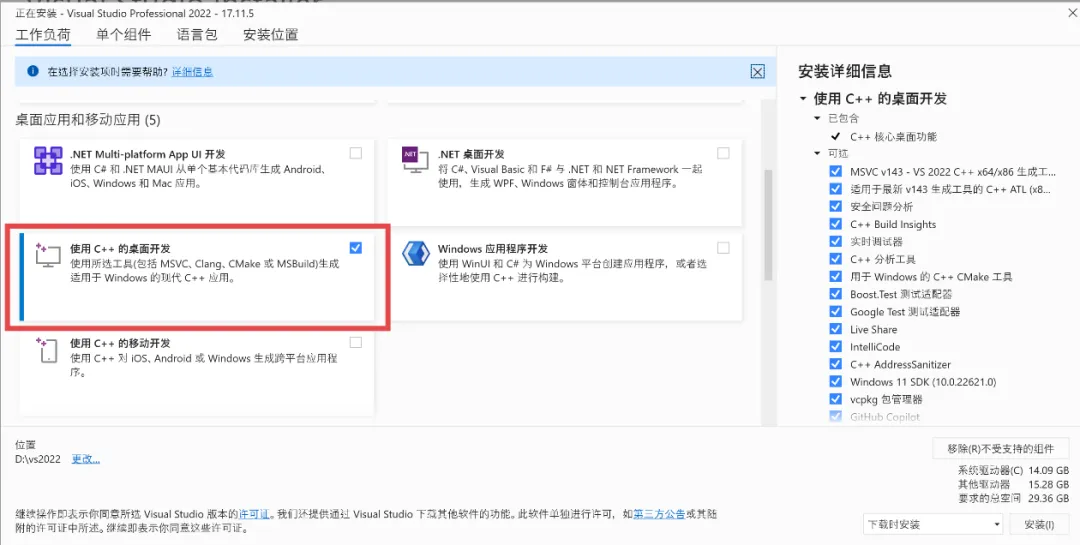Collapse 使用 C++ 的桌面开发 details section
The image size is (1080, 545).
click(x=803, y=99)
